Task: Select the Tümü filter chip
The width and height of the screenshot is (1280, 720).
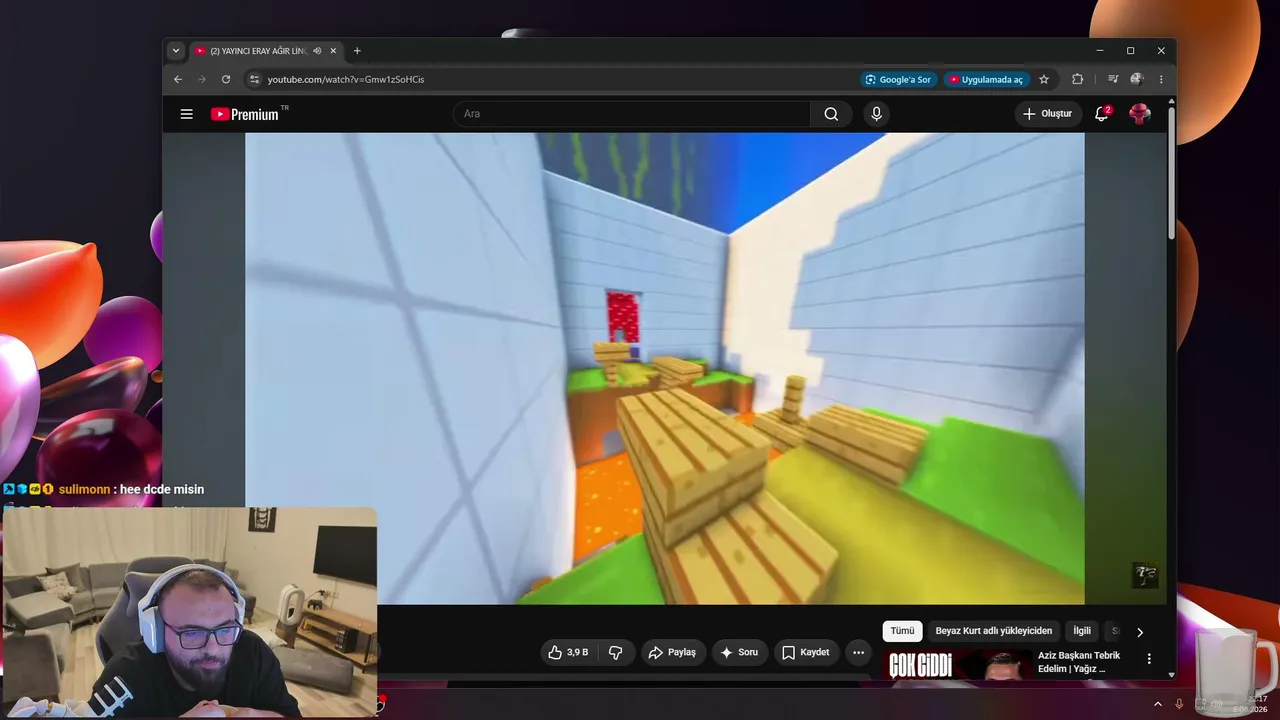Action: click(902, 631)
